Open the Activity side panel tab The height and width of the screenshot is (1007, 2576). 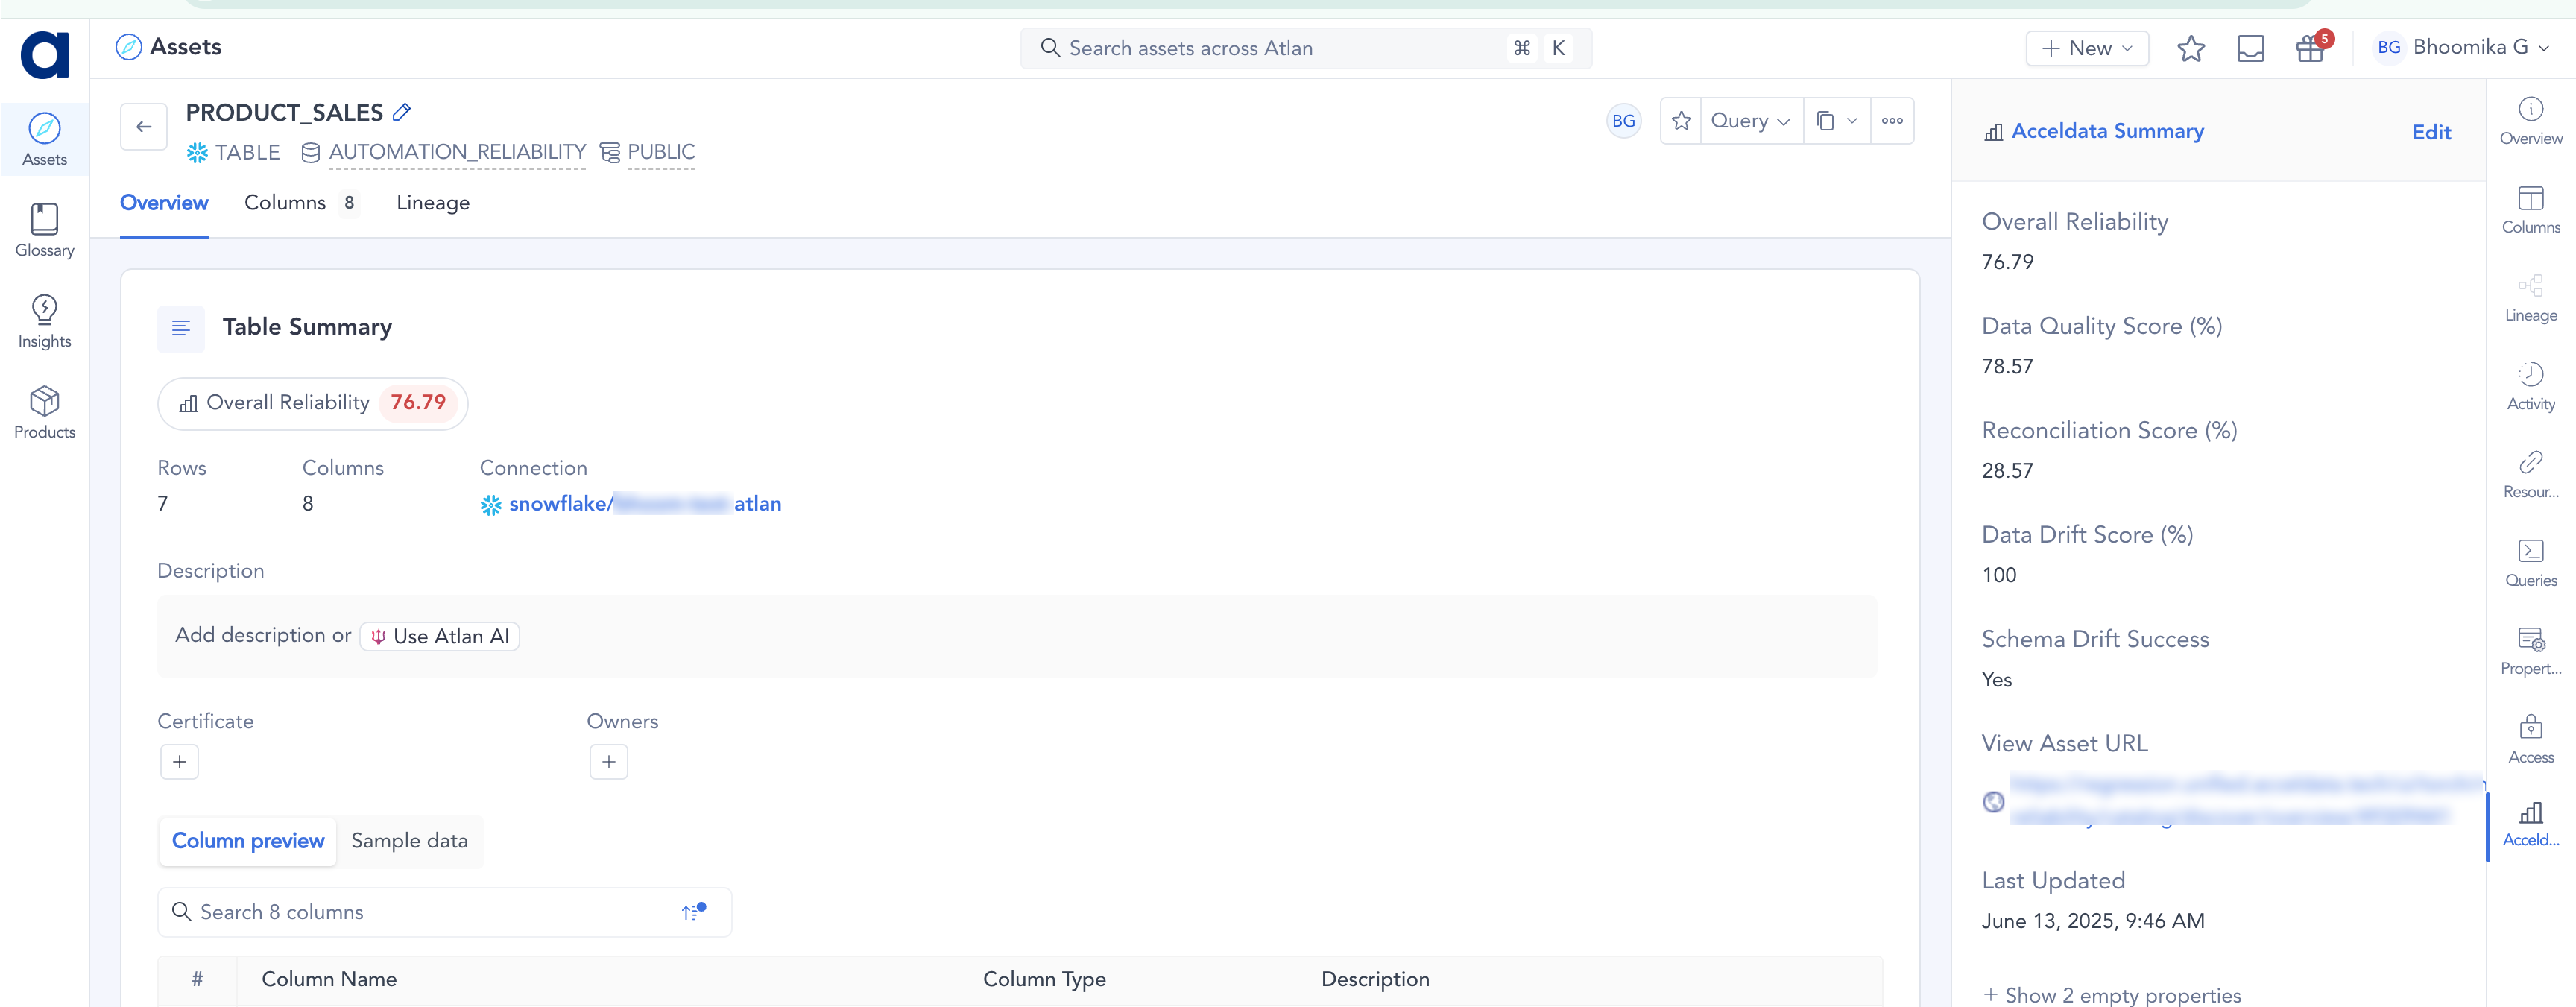pos(2531,387)
